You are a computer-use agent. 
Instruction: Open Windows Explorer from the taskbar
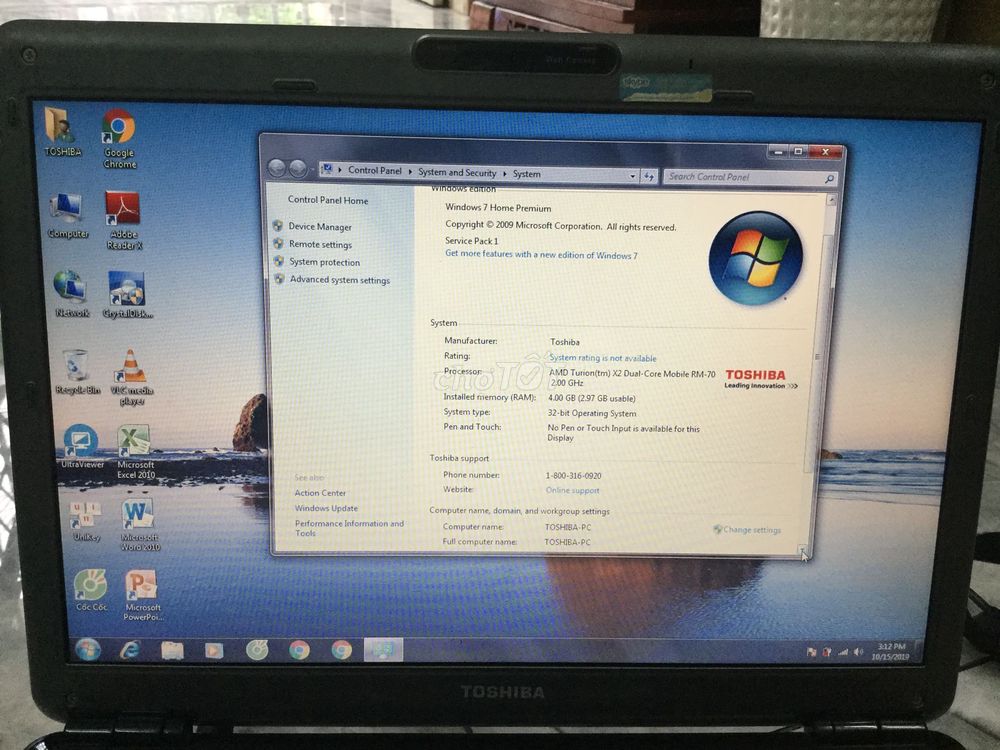172,651
